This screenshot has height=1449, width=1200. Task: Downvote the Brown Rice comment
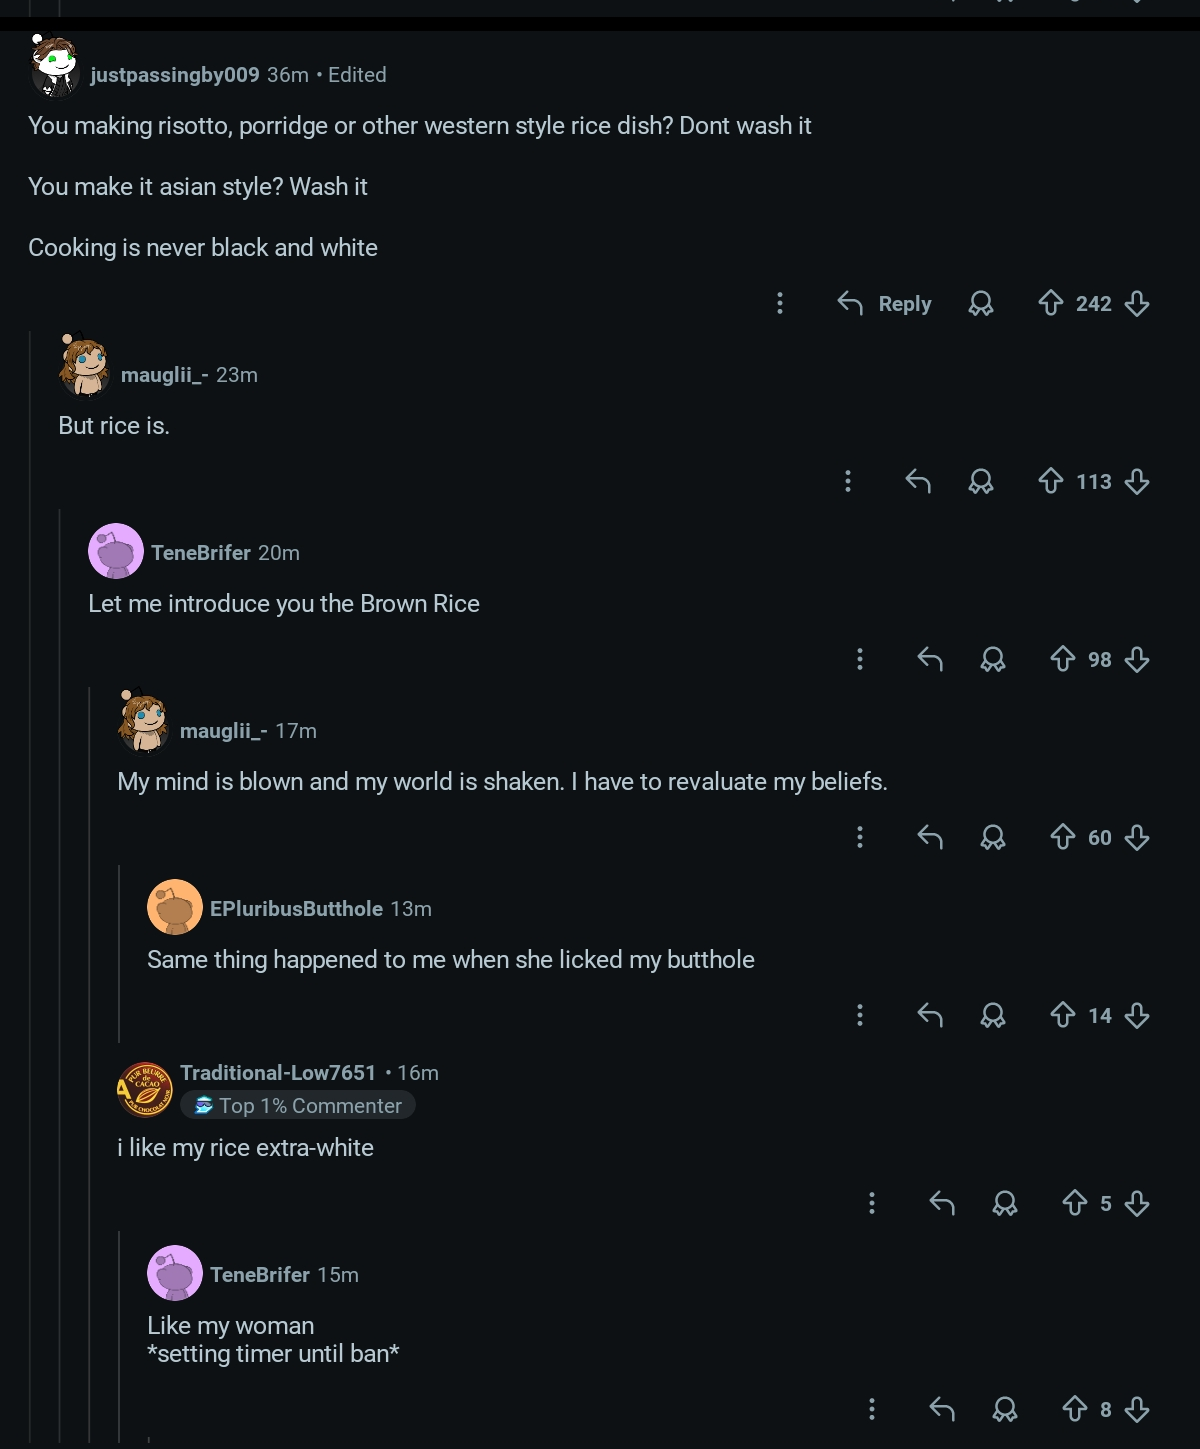coord(1137,659)
